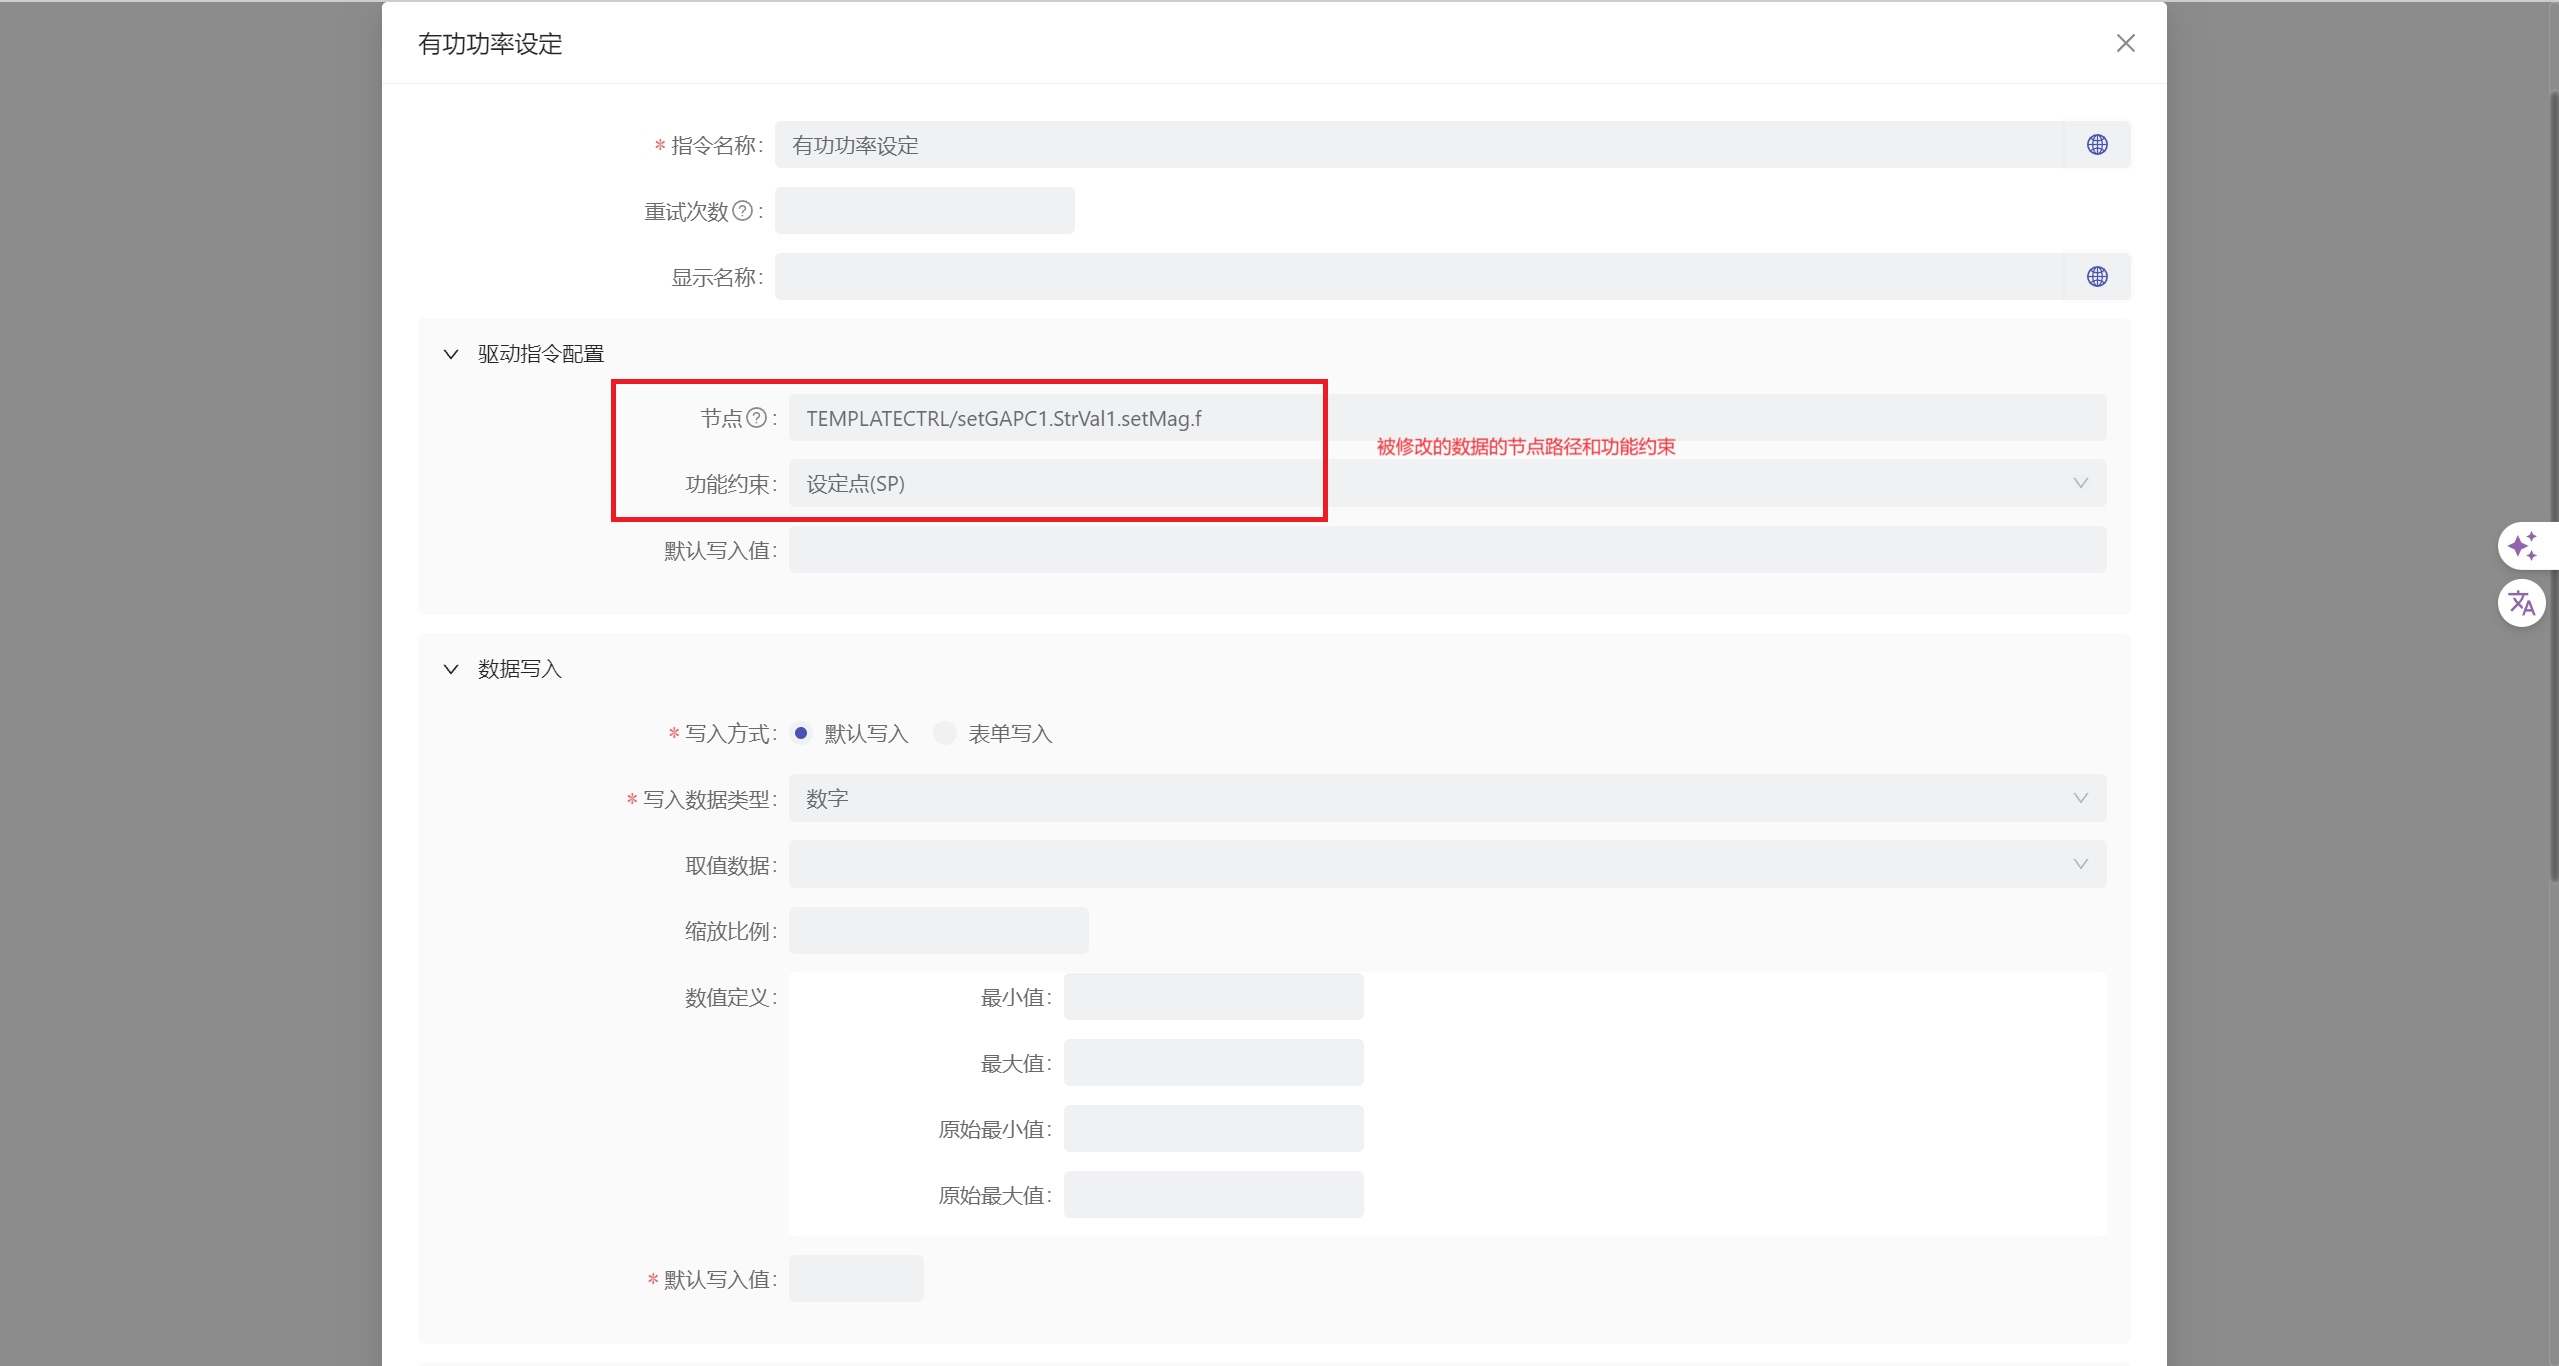Close the 有功功率设定 dialog
The height and width of the screenshot is (1366, 2559).
2126,43
